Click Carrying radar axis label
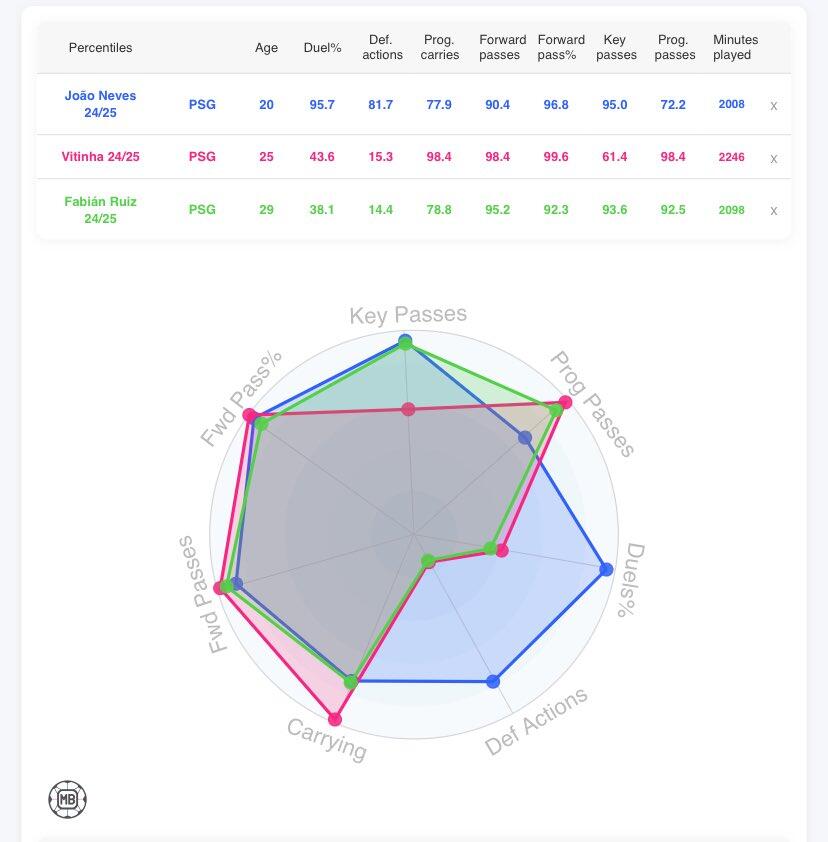This screenshot has width=828, height=842. (327, 740)
